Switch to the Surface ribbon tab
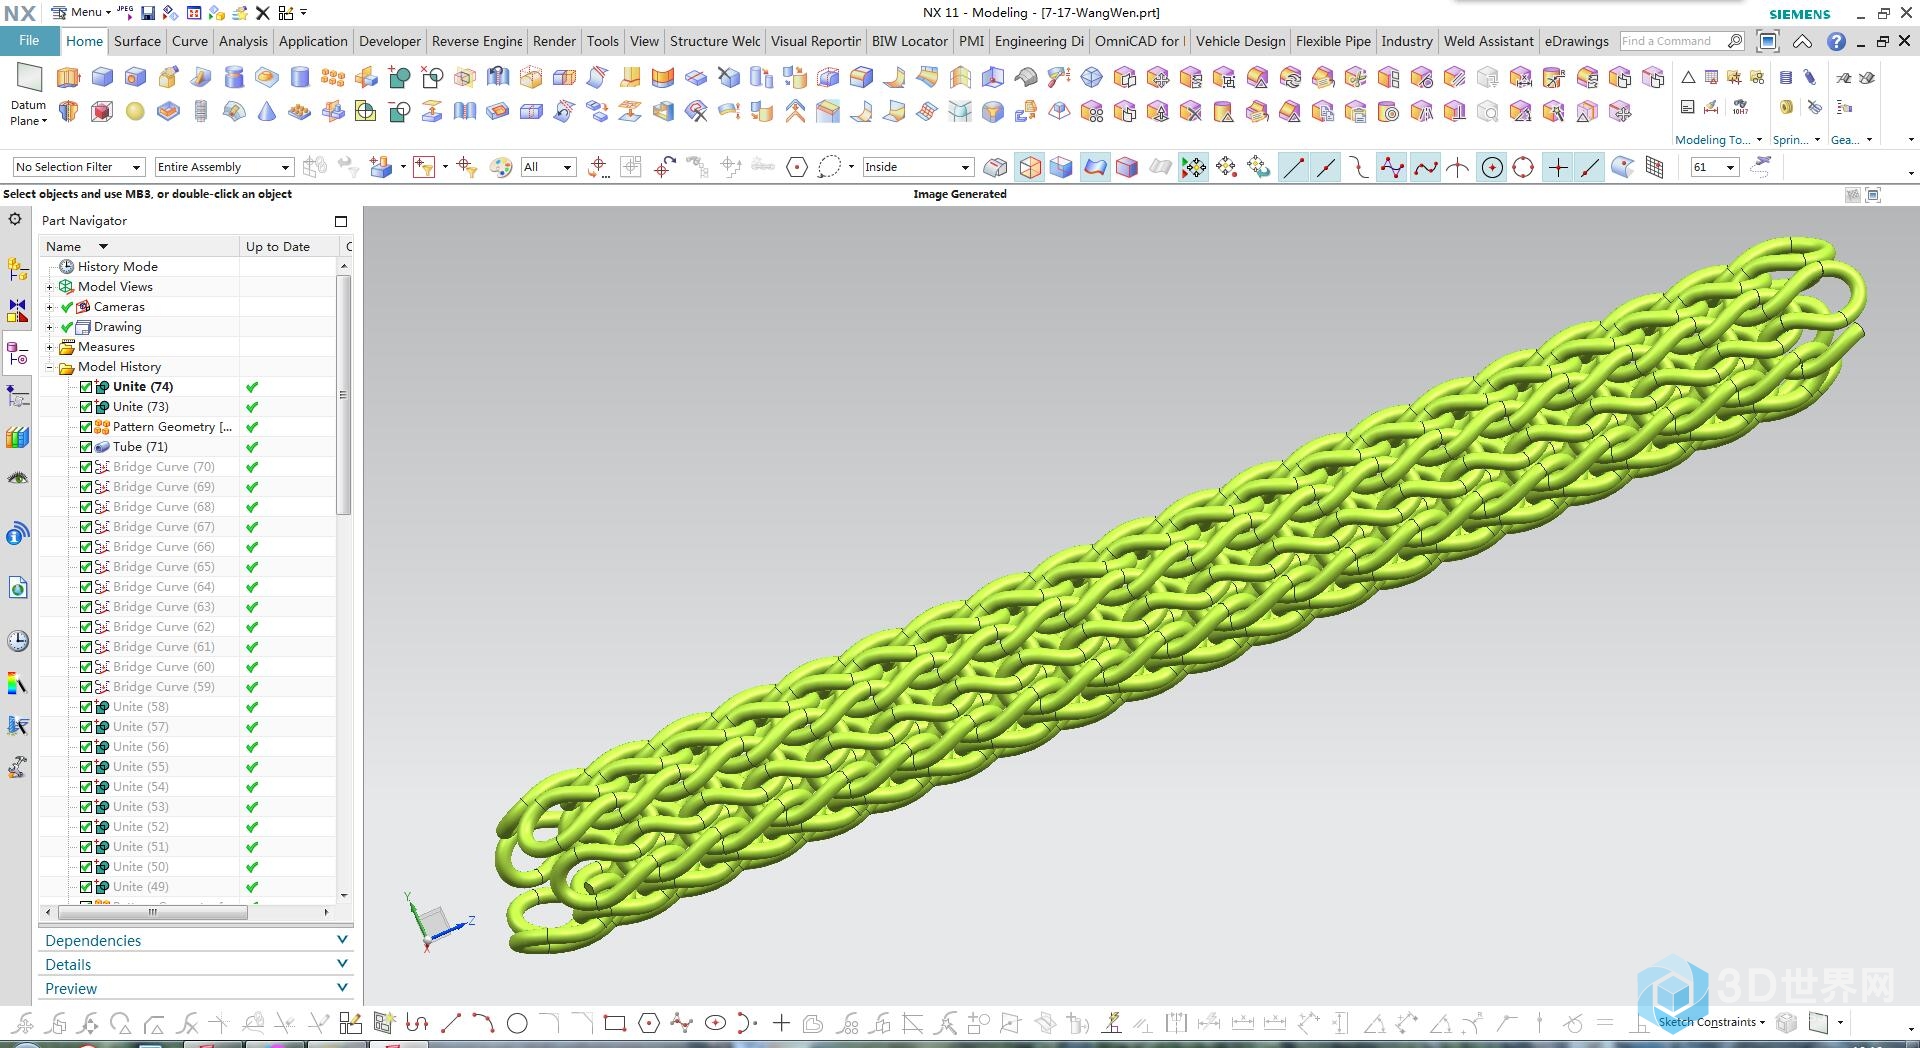The image size is (1920, 1048). (x=137, y=41)
